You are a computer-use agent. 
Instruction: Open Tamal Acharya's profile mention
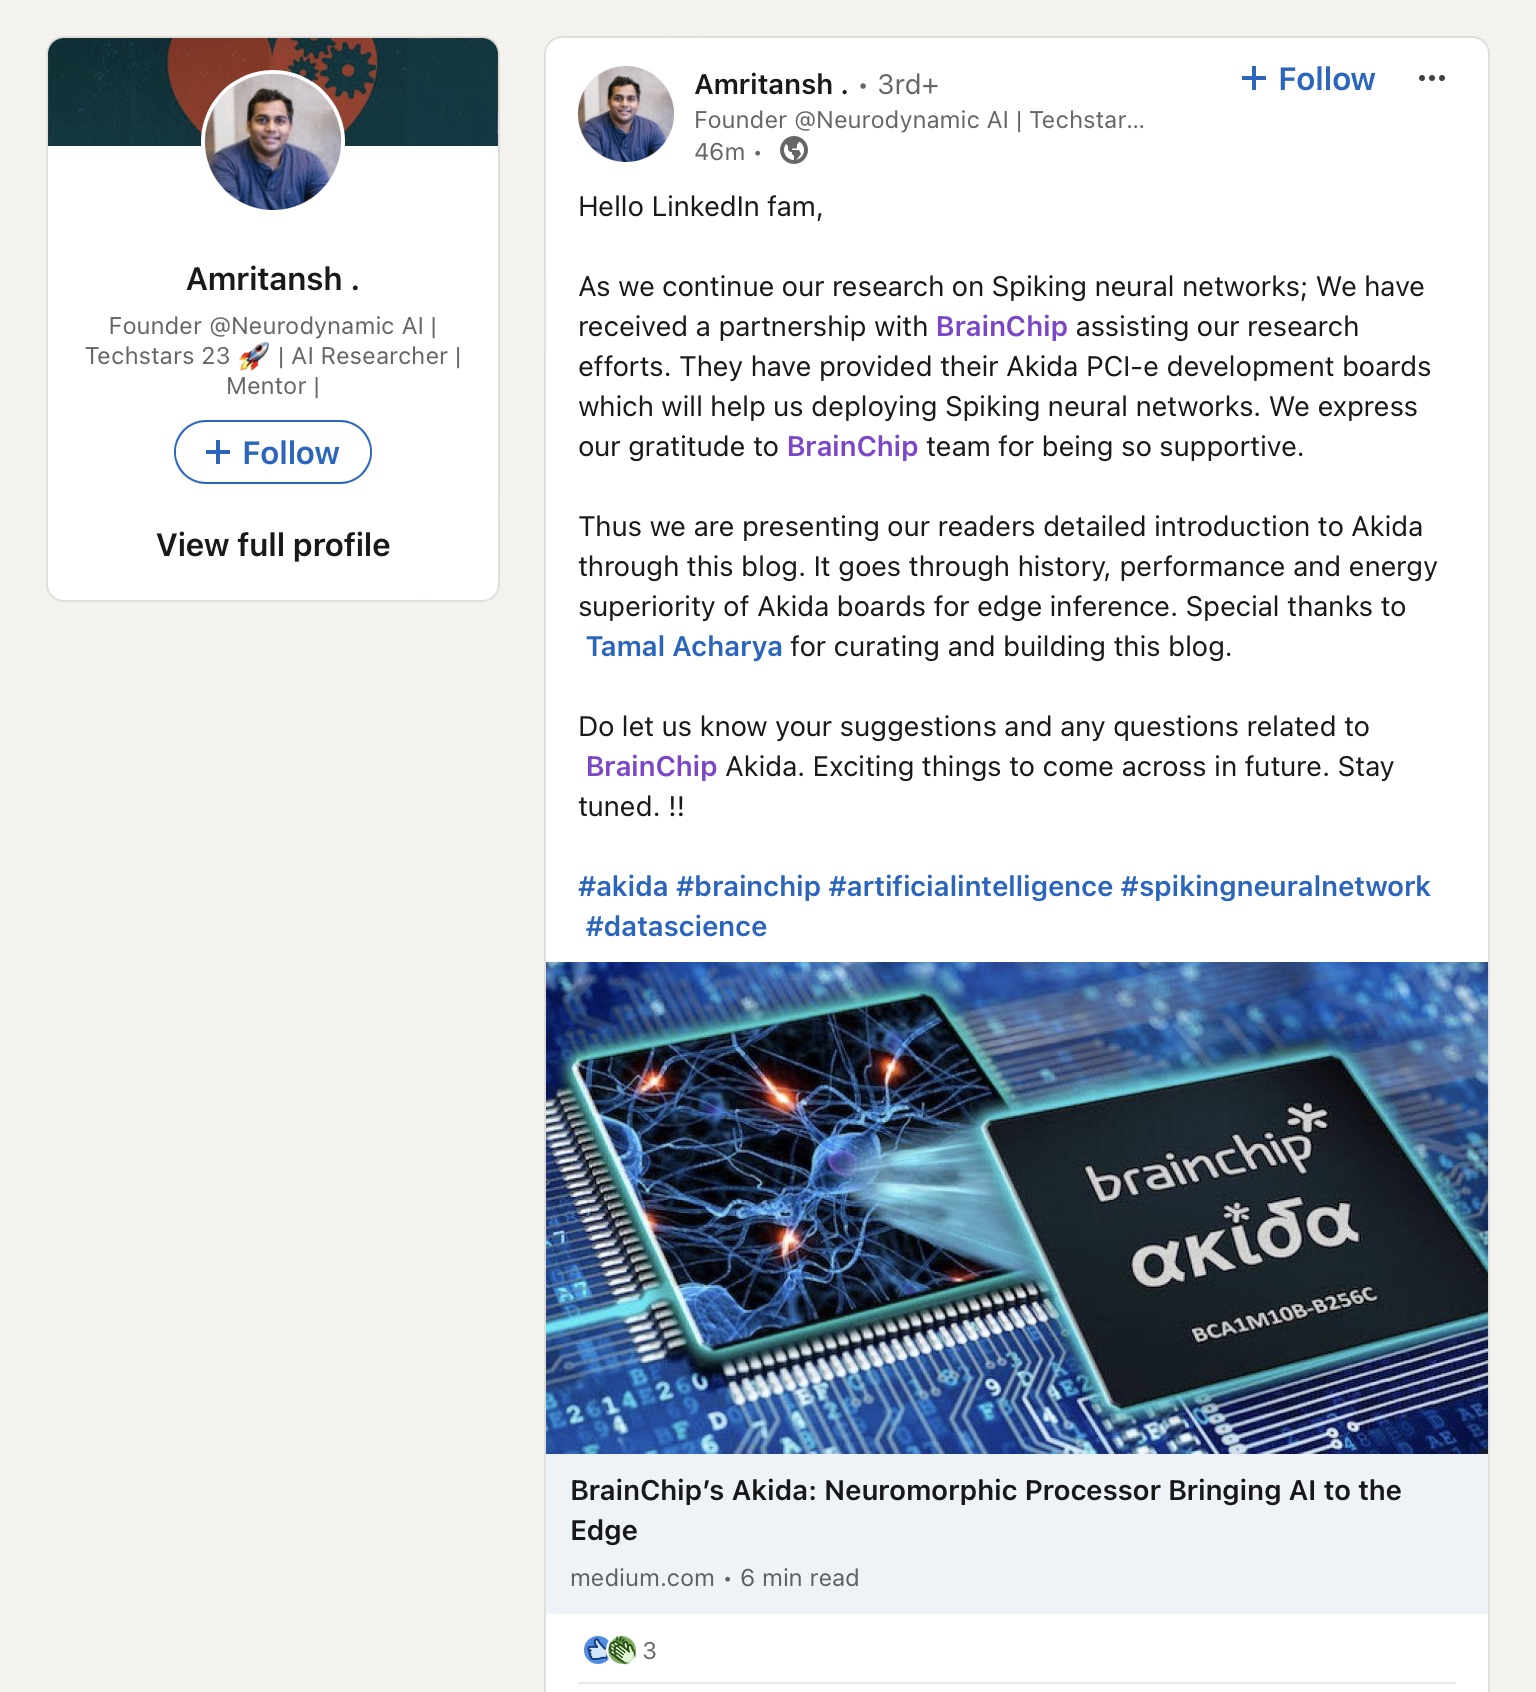(x=684, y=647)
